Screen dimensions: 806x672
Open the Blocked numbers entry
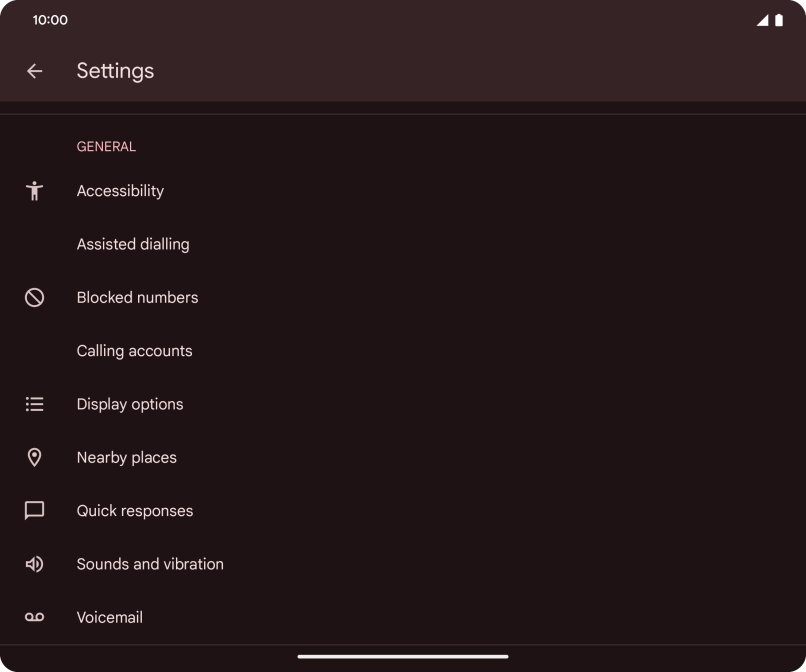137,297
